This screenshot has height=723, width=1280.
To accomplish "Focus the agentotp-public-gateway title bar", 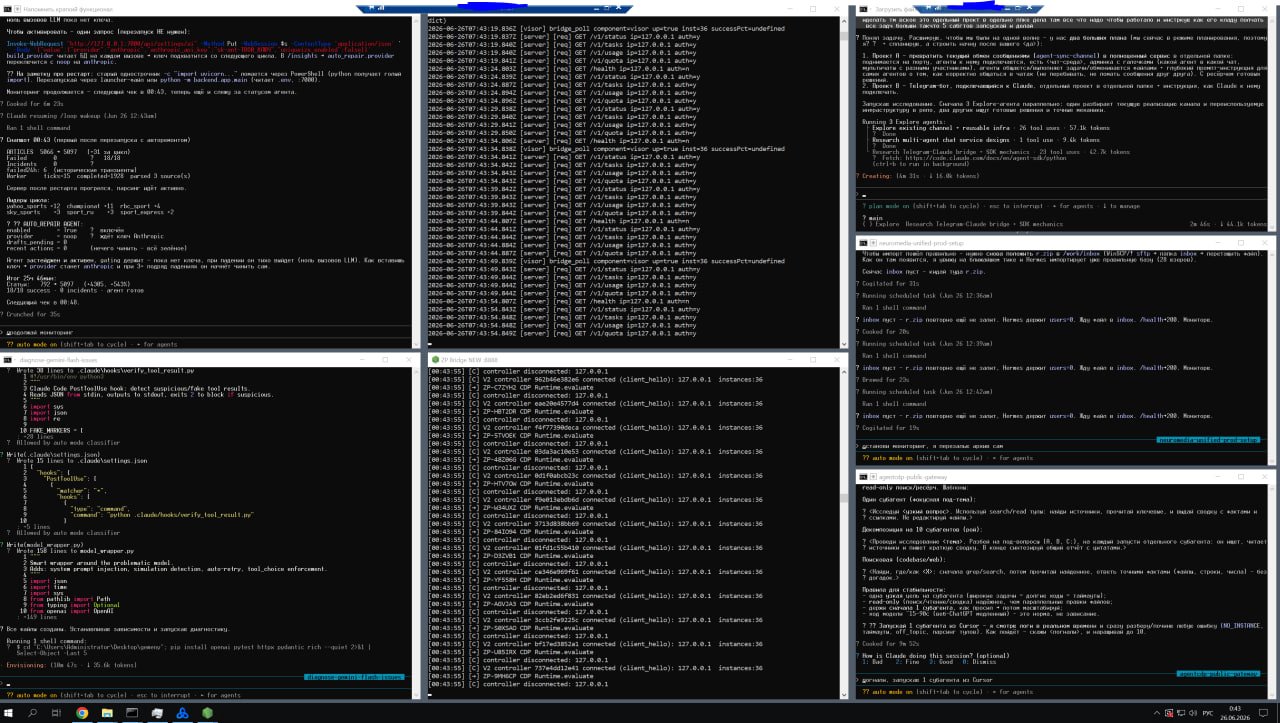I will click(x=1066, y=477).
